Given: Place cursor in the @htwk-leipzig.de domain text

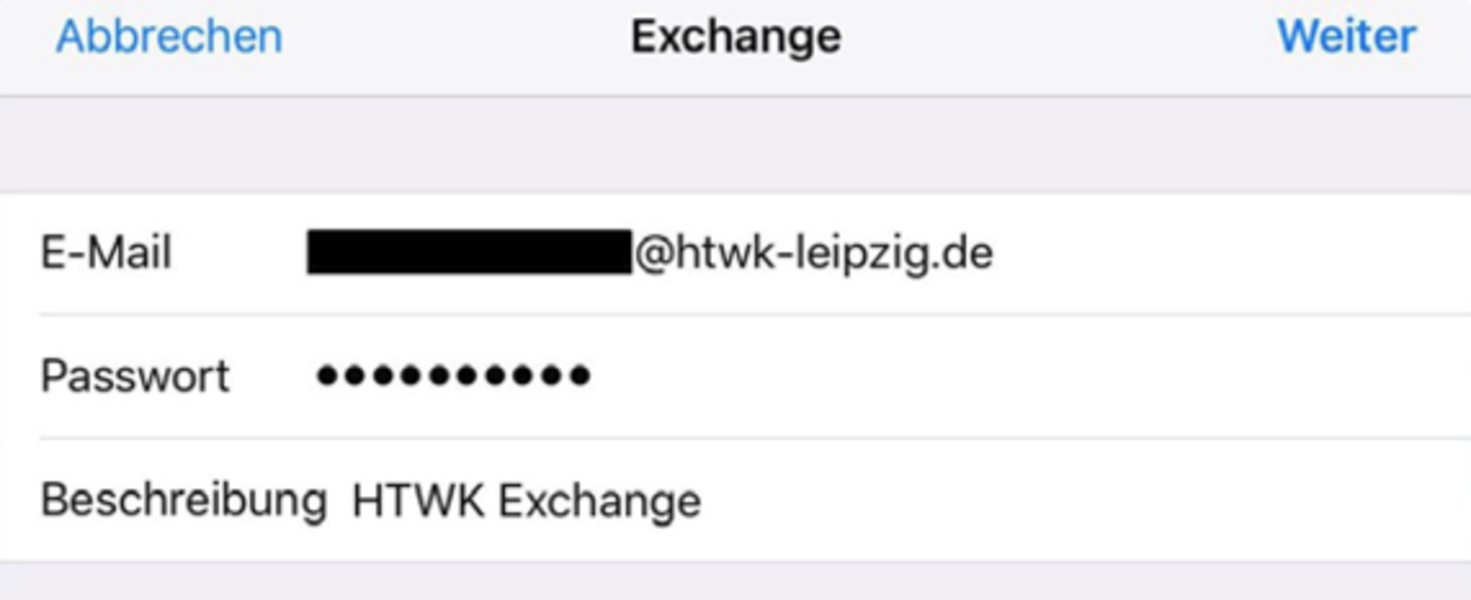Looking at the screenshot, I should pos(814,253).
